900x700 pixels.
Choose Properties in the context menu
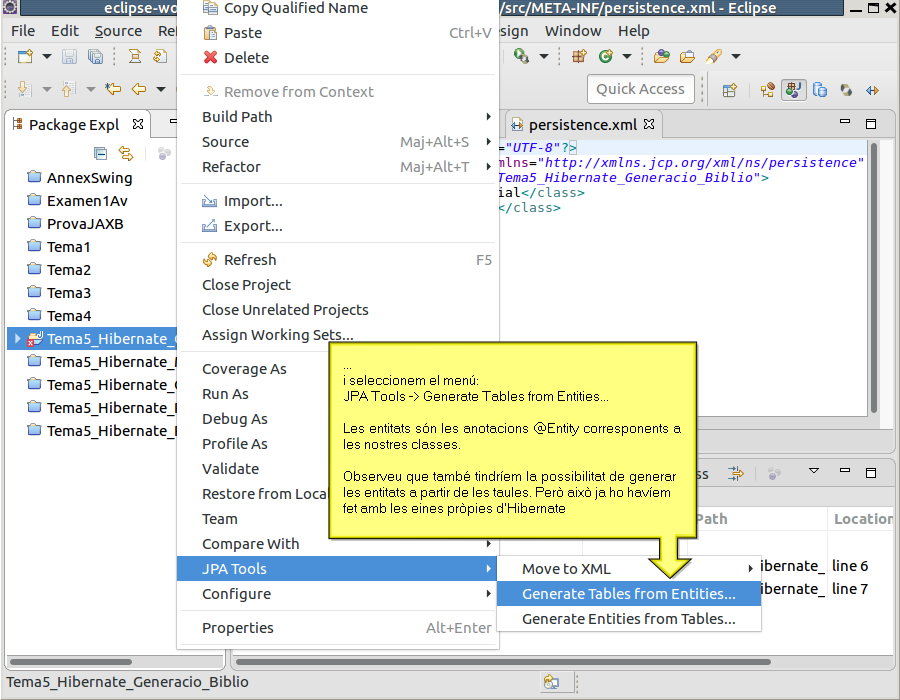coord(338,628)
